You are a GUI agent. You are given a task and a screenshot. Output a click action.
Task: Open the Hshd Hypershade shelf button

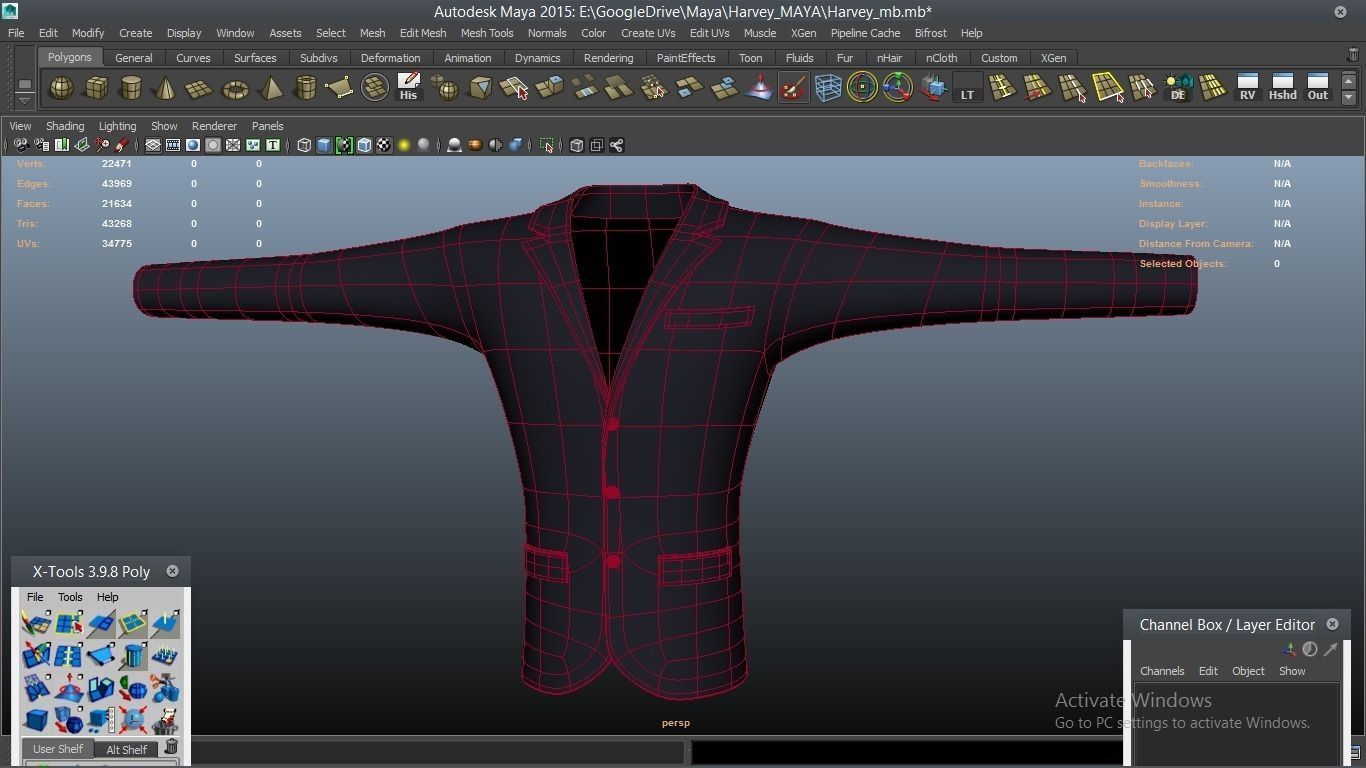[x=1282, y=88]
